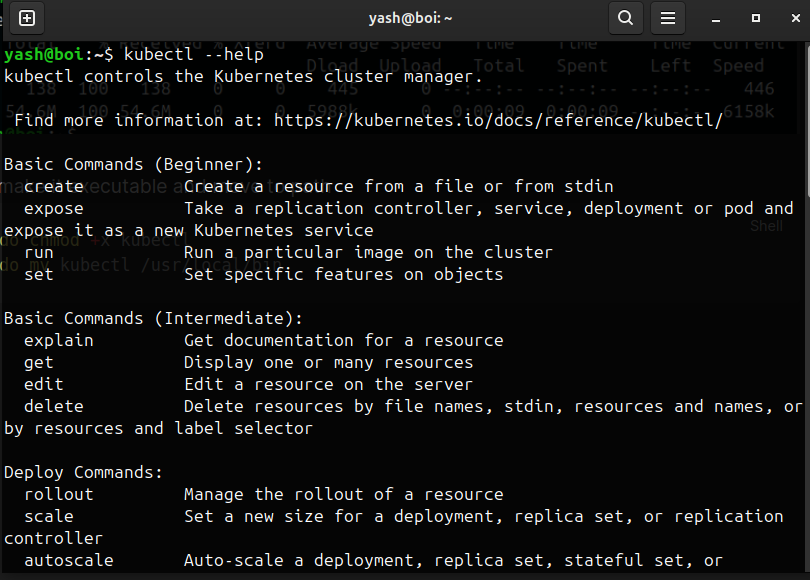This screenshot has width=810, height=580.
Task: Click the 'explain' command in the list
Action: (59, 340)
